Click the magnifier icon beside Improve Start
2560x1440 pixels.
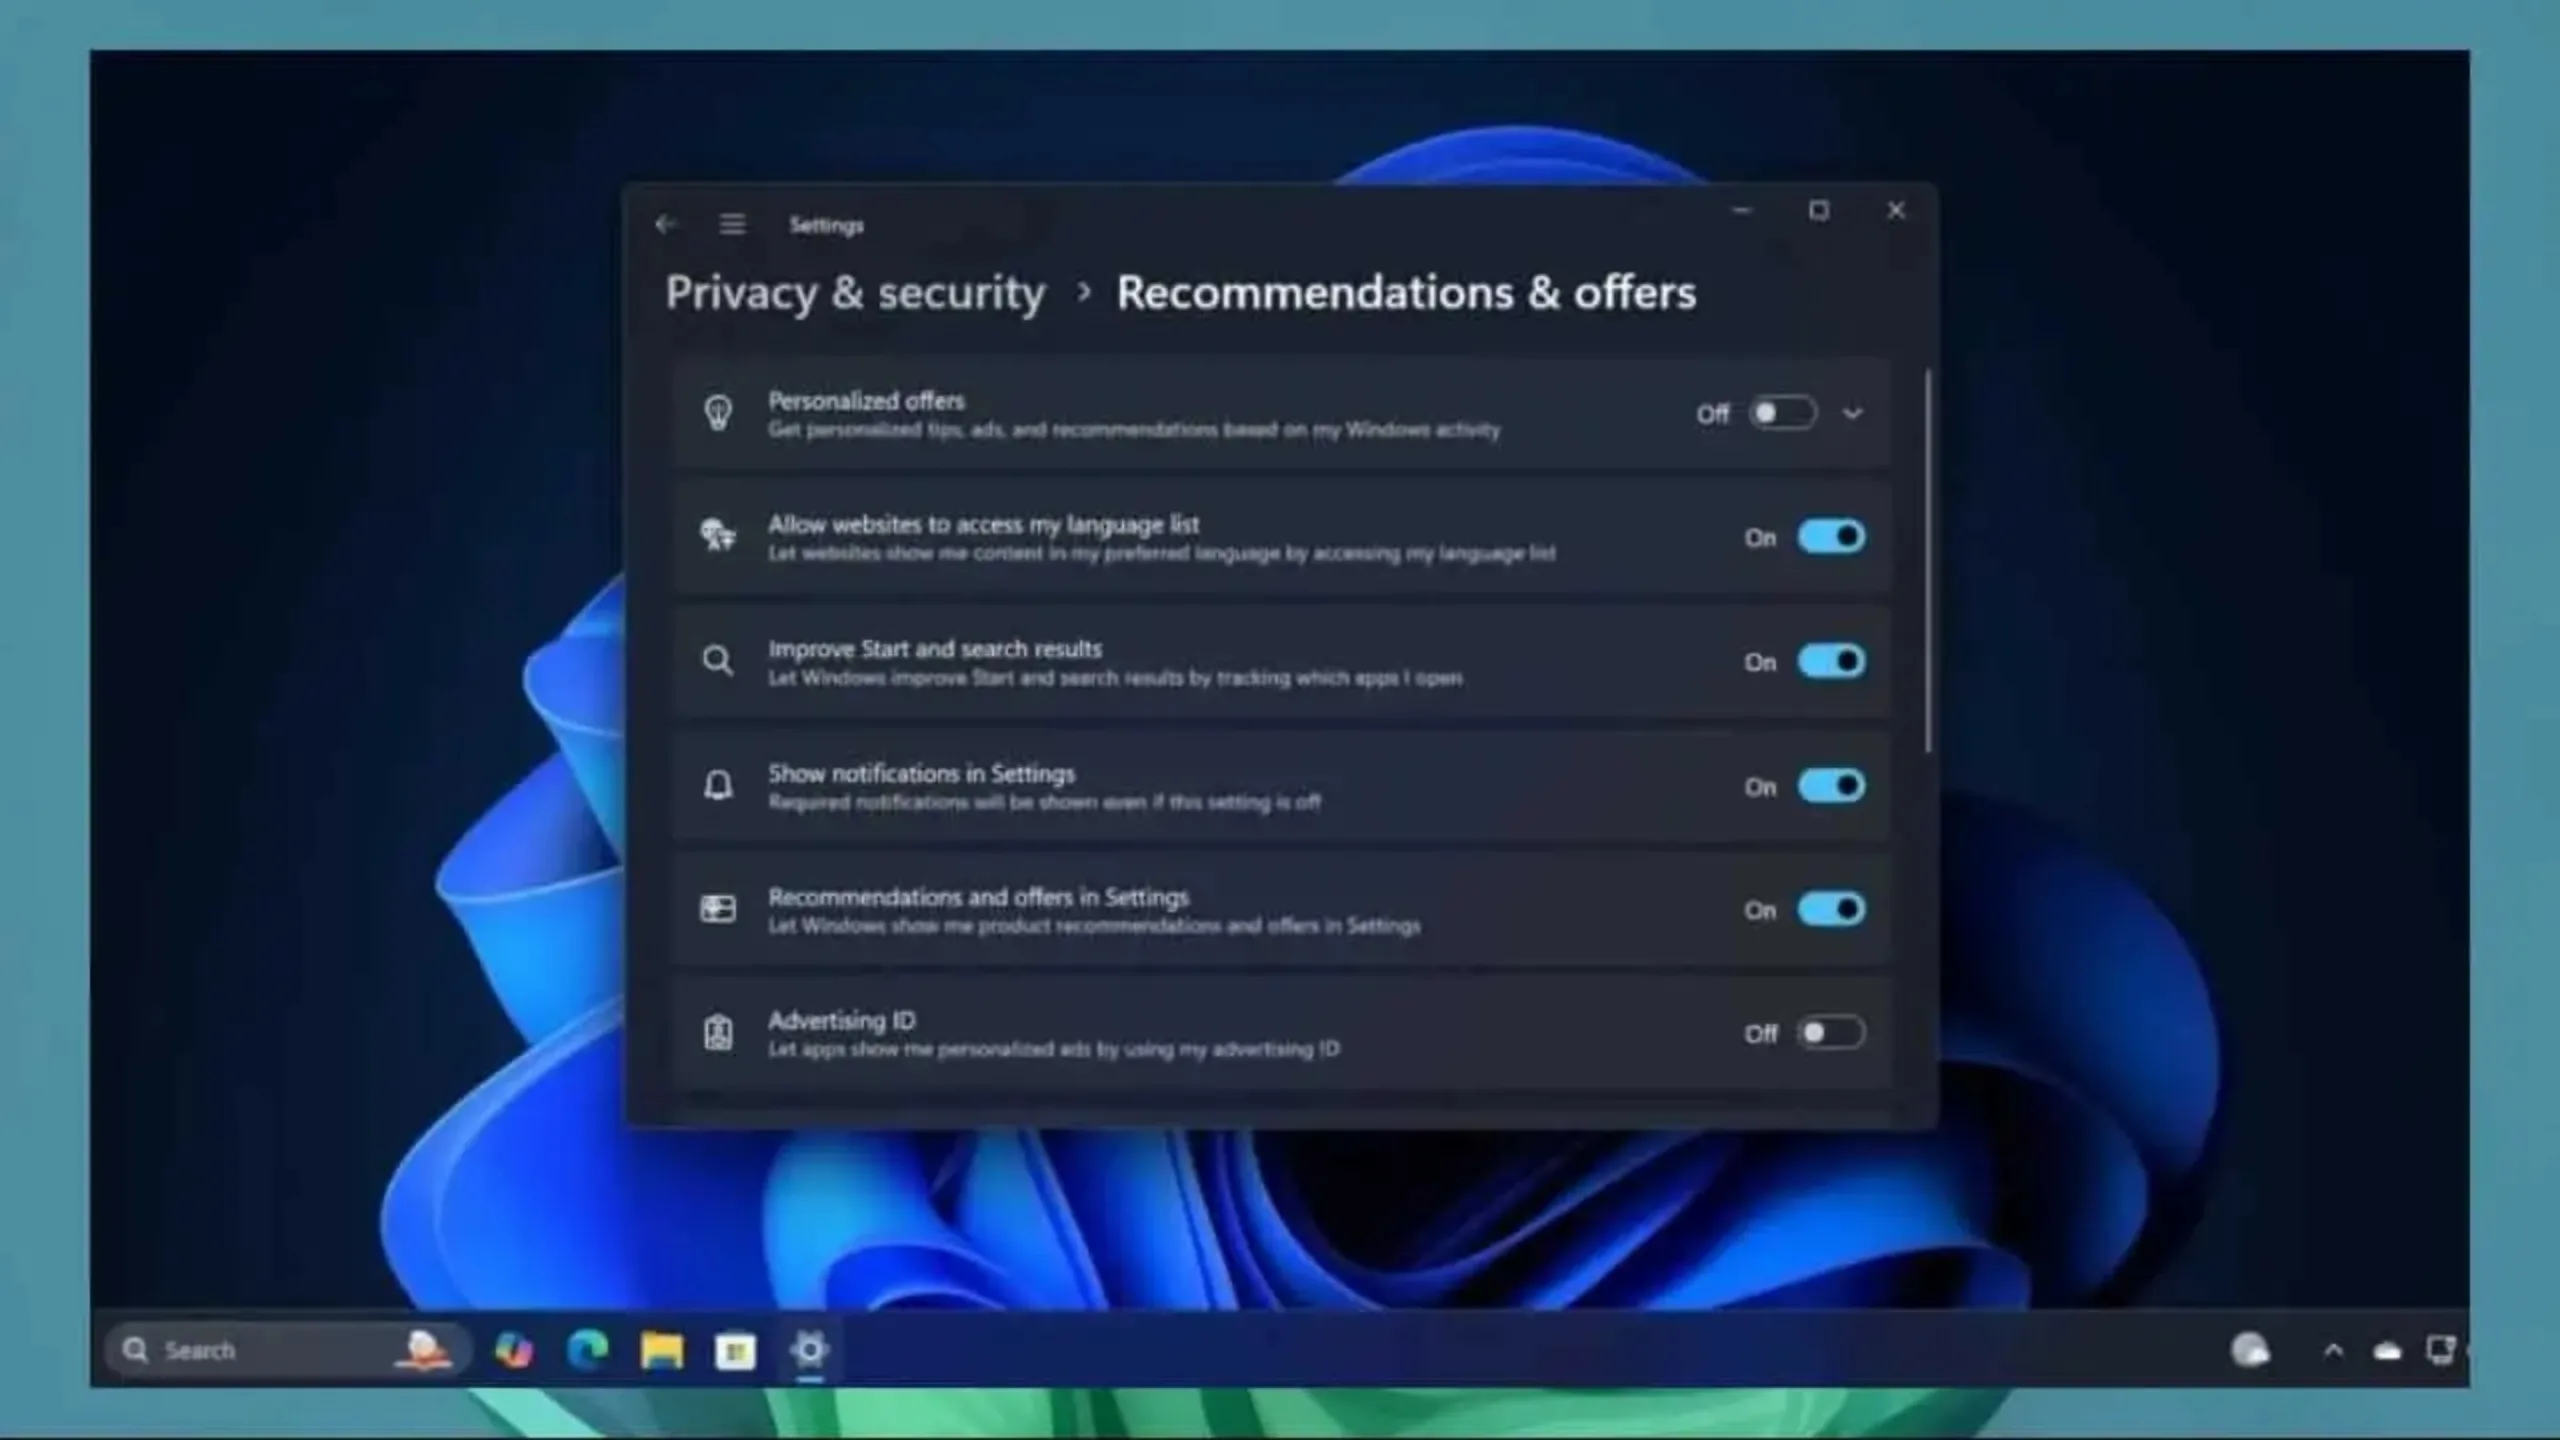click(717, 661)
